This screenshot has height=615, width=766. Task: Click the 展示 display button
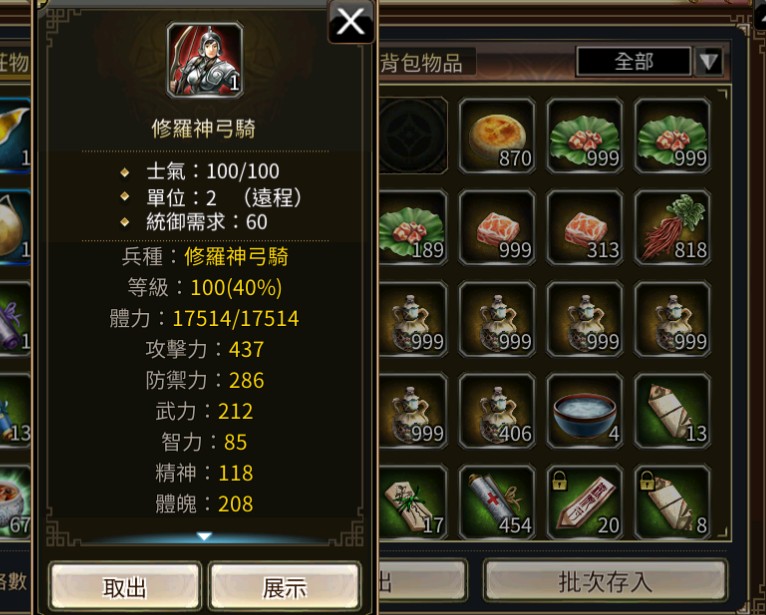(x=285, y=587)
